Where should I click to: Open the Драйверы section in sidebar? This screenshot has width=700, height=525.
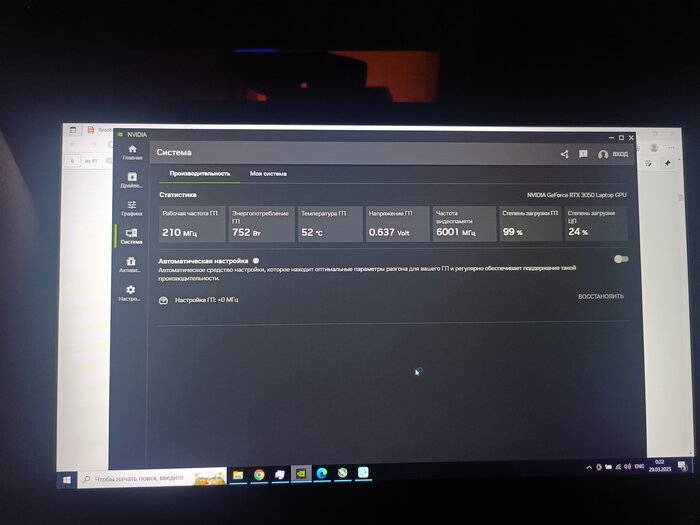[131, 179]
